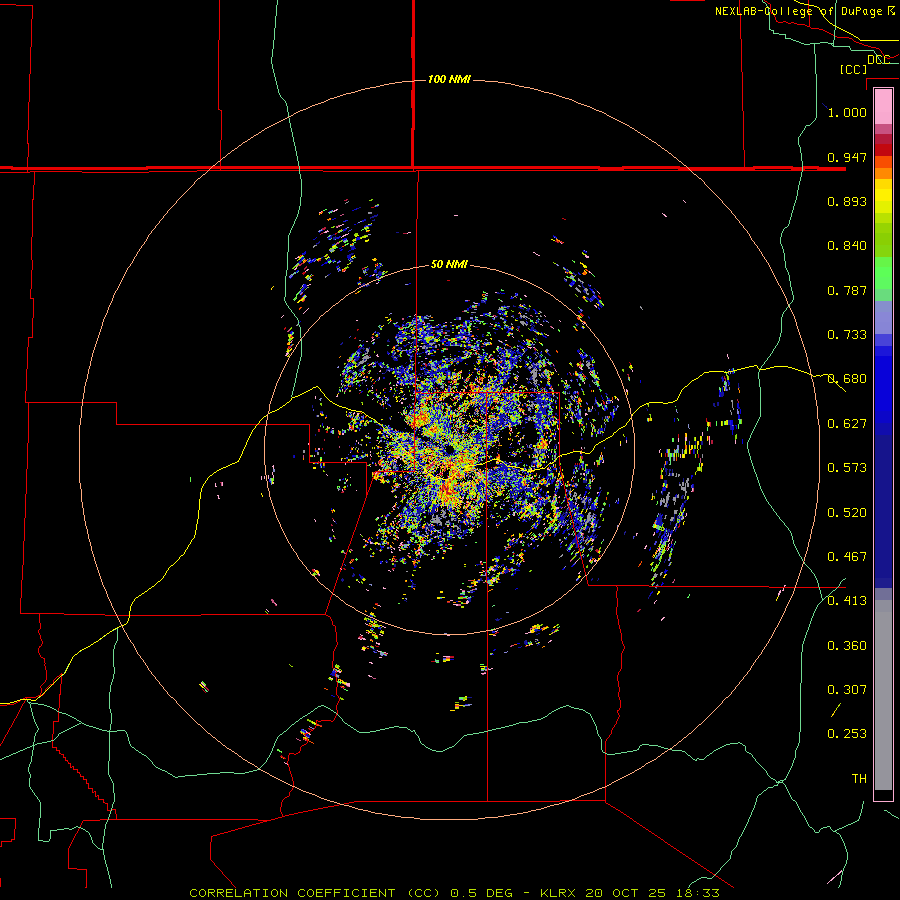Screen dimensions: 900x900
Task: Click the 0.307 color scale value
Action: (847, 690)
